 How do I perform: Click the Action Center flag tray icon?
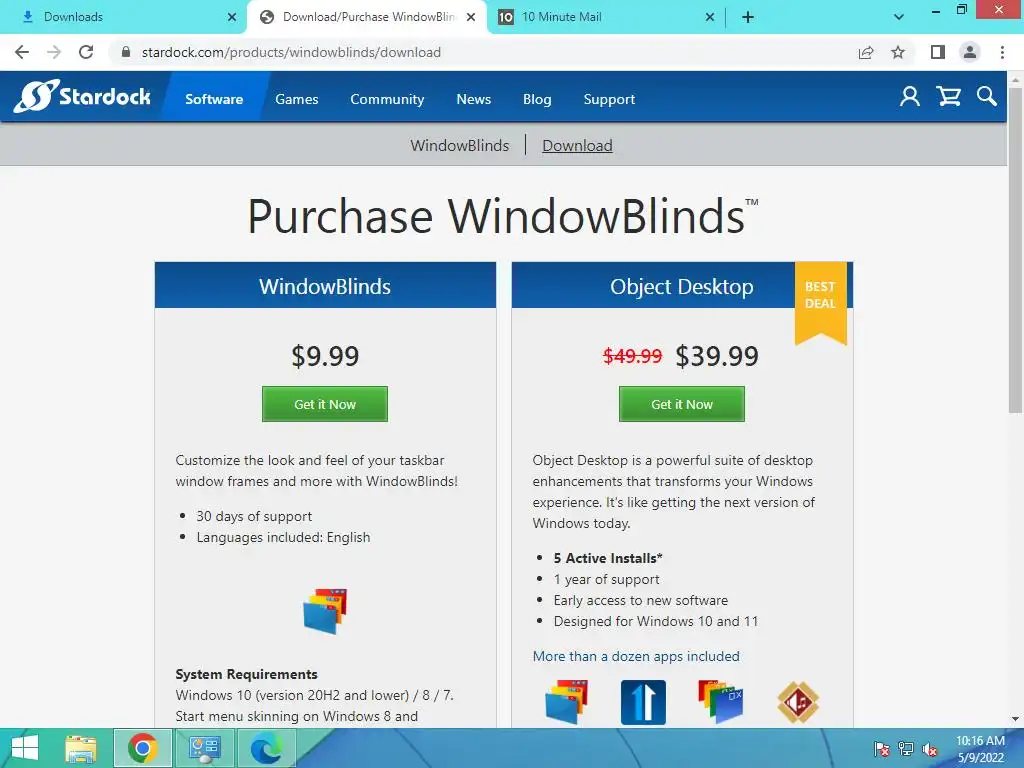(881, 749)
